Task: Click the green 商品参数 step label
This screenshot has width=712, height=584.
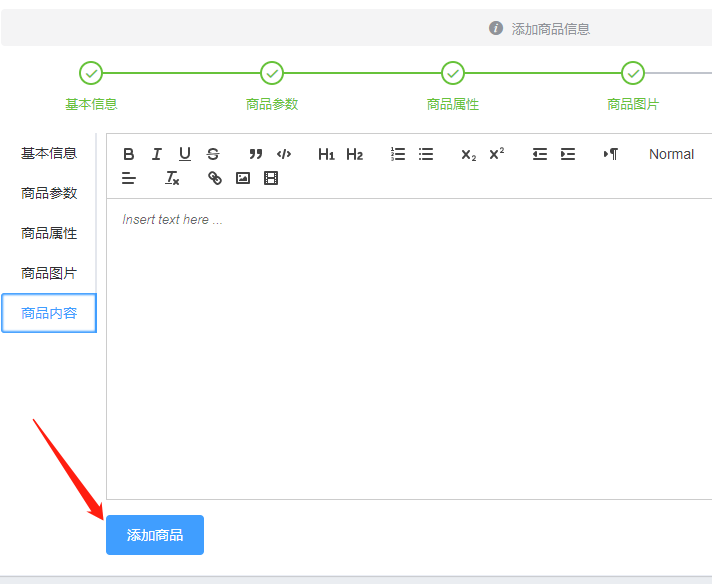Action: click(x=272, y=104)
